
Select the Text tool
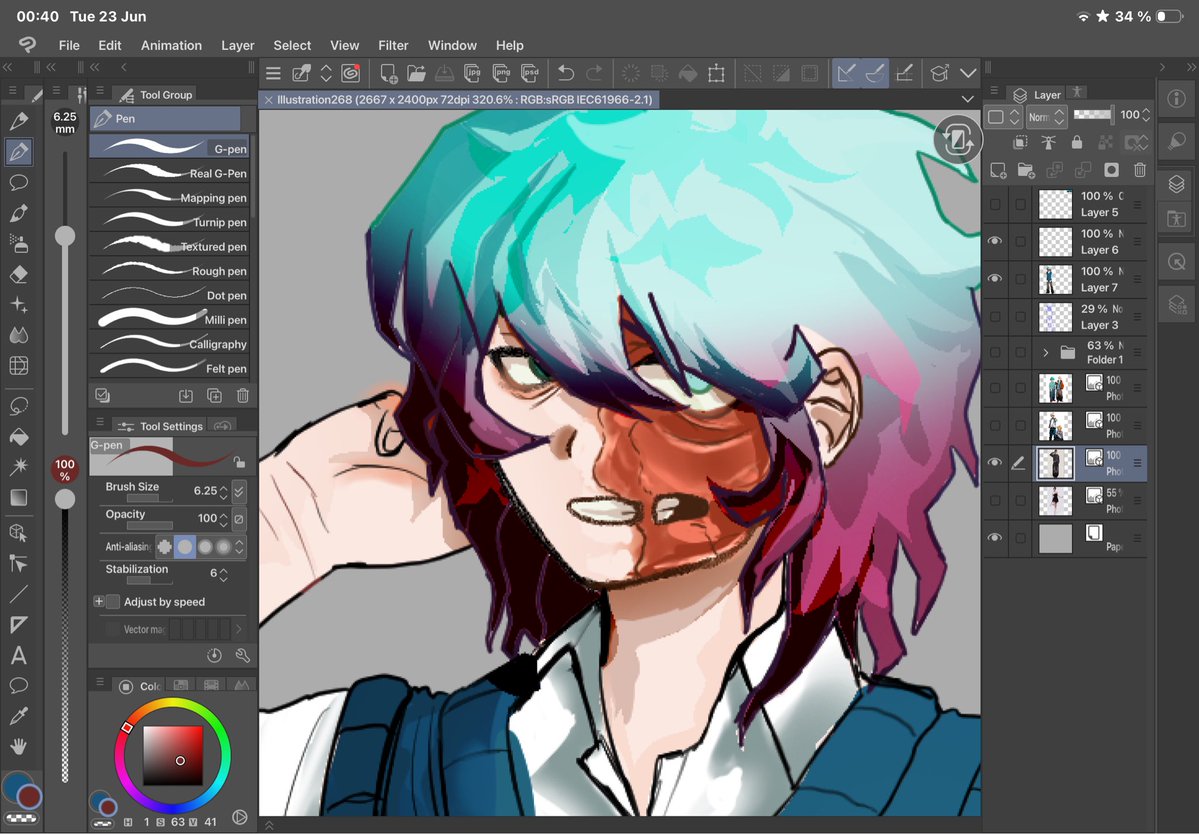[x=19, y=655]
